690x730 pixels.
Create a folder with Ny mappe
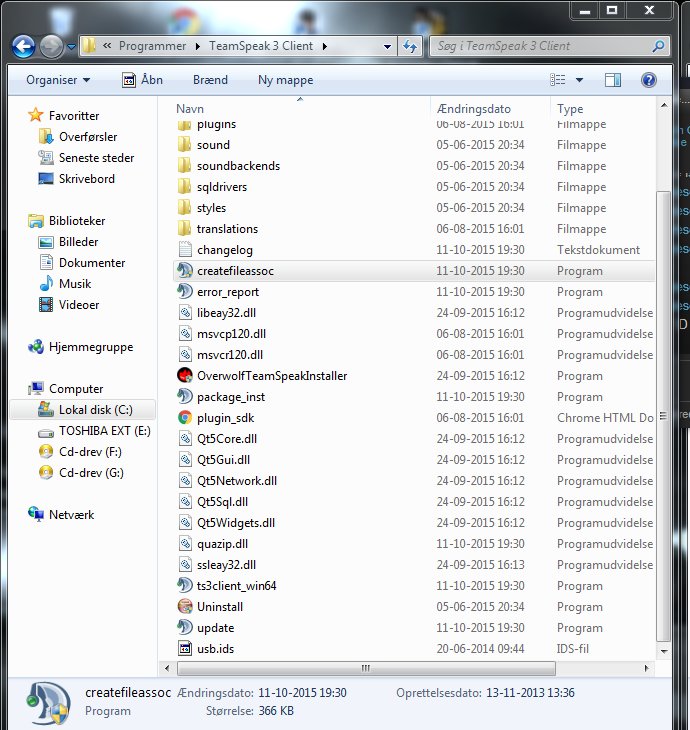click(285, 80)
